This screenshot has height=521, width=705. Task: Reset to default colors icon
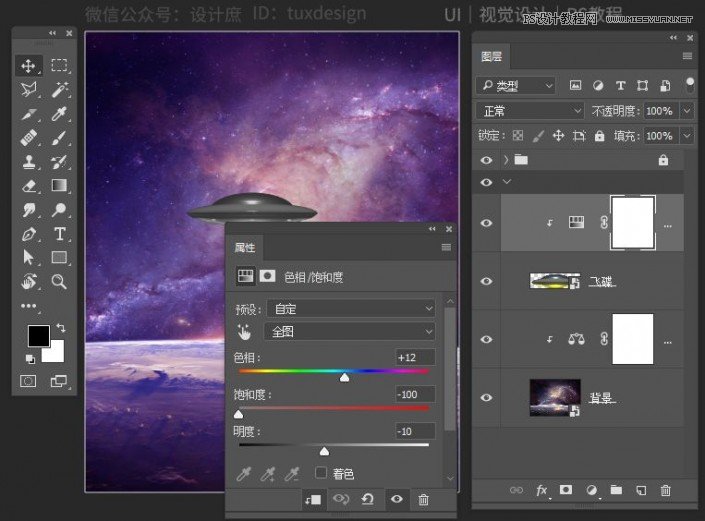[x=30, y=359]
